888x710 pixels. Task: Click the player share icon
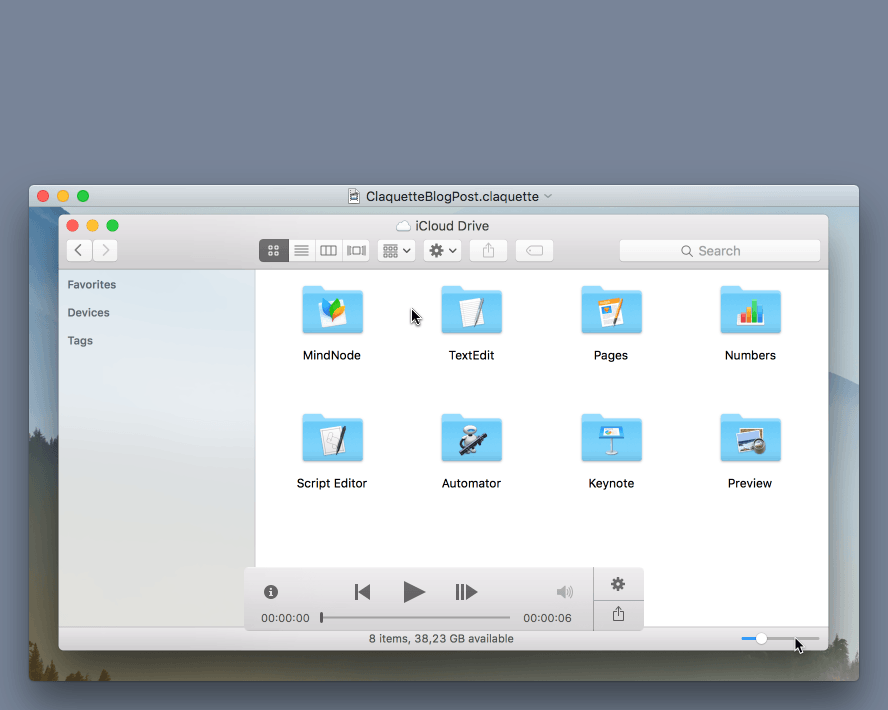tap(618, 614)
